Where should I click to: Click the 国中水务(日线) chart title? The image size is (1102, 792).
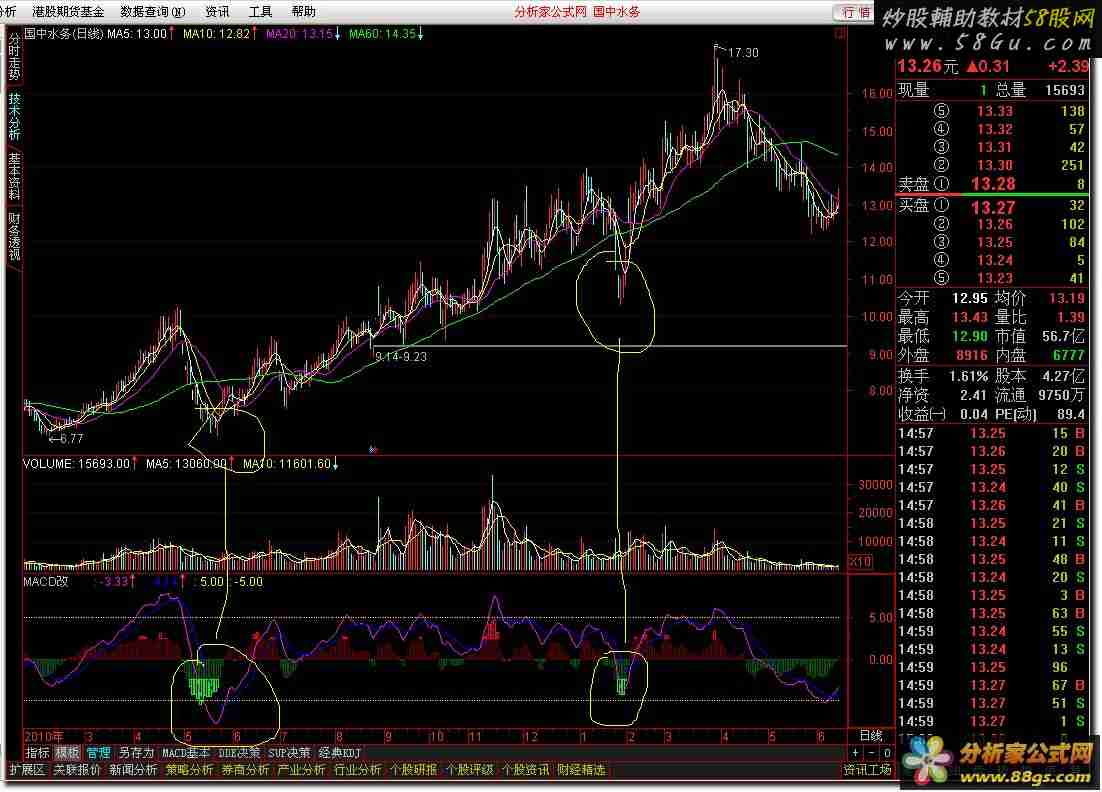(64, 33)
